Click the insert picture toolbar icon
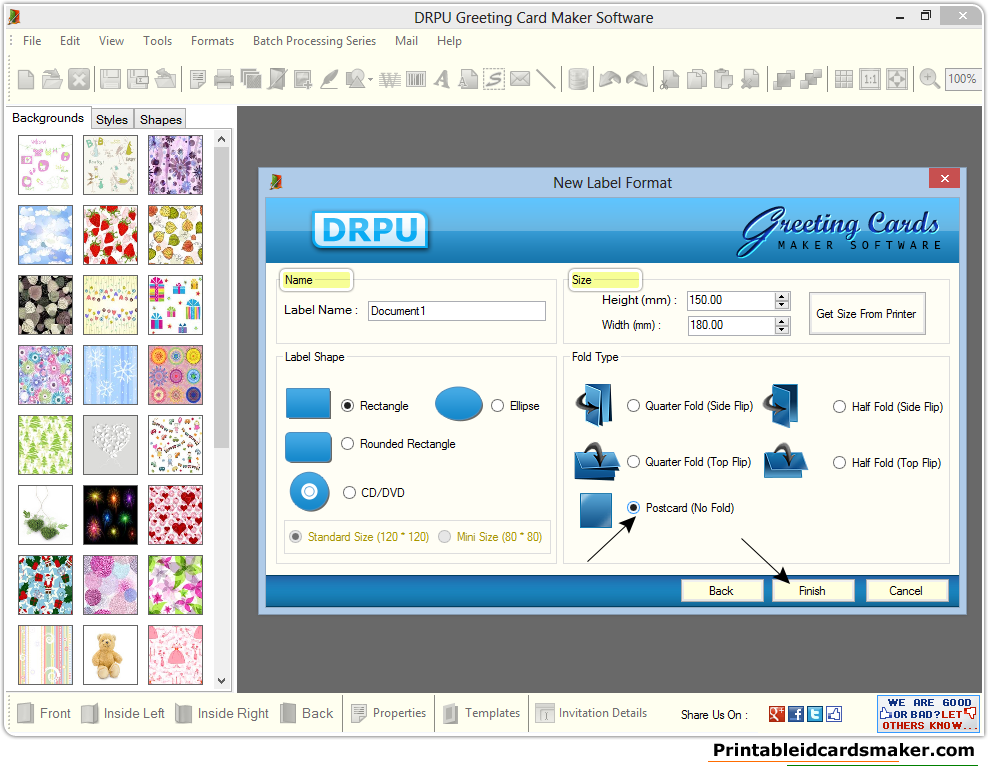 [302, 79]
